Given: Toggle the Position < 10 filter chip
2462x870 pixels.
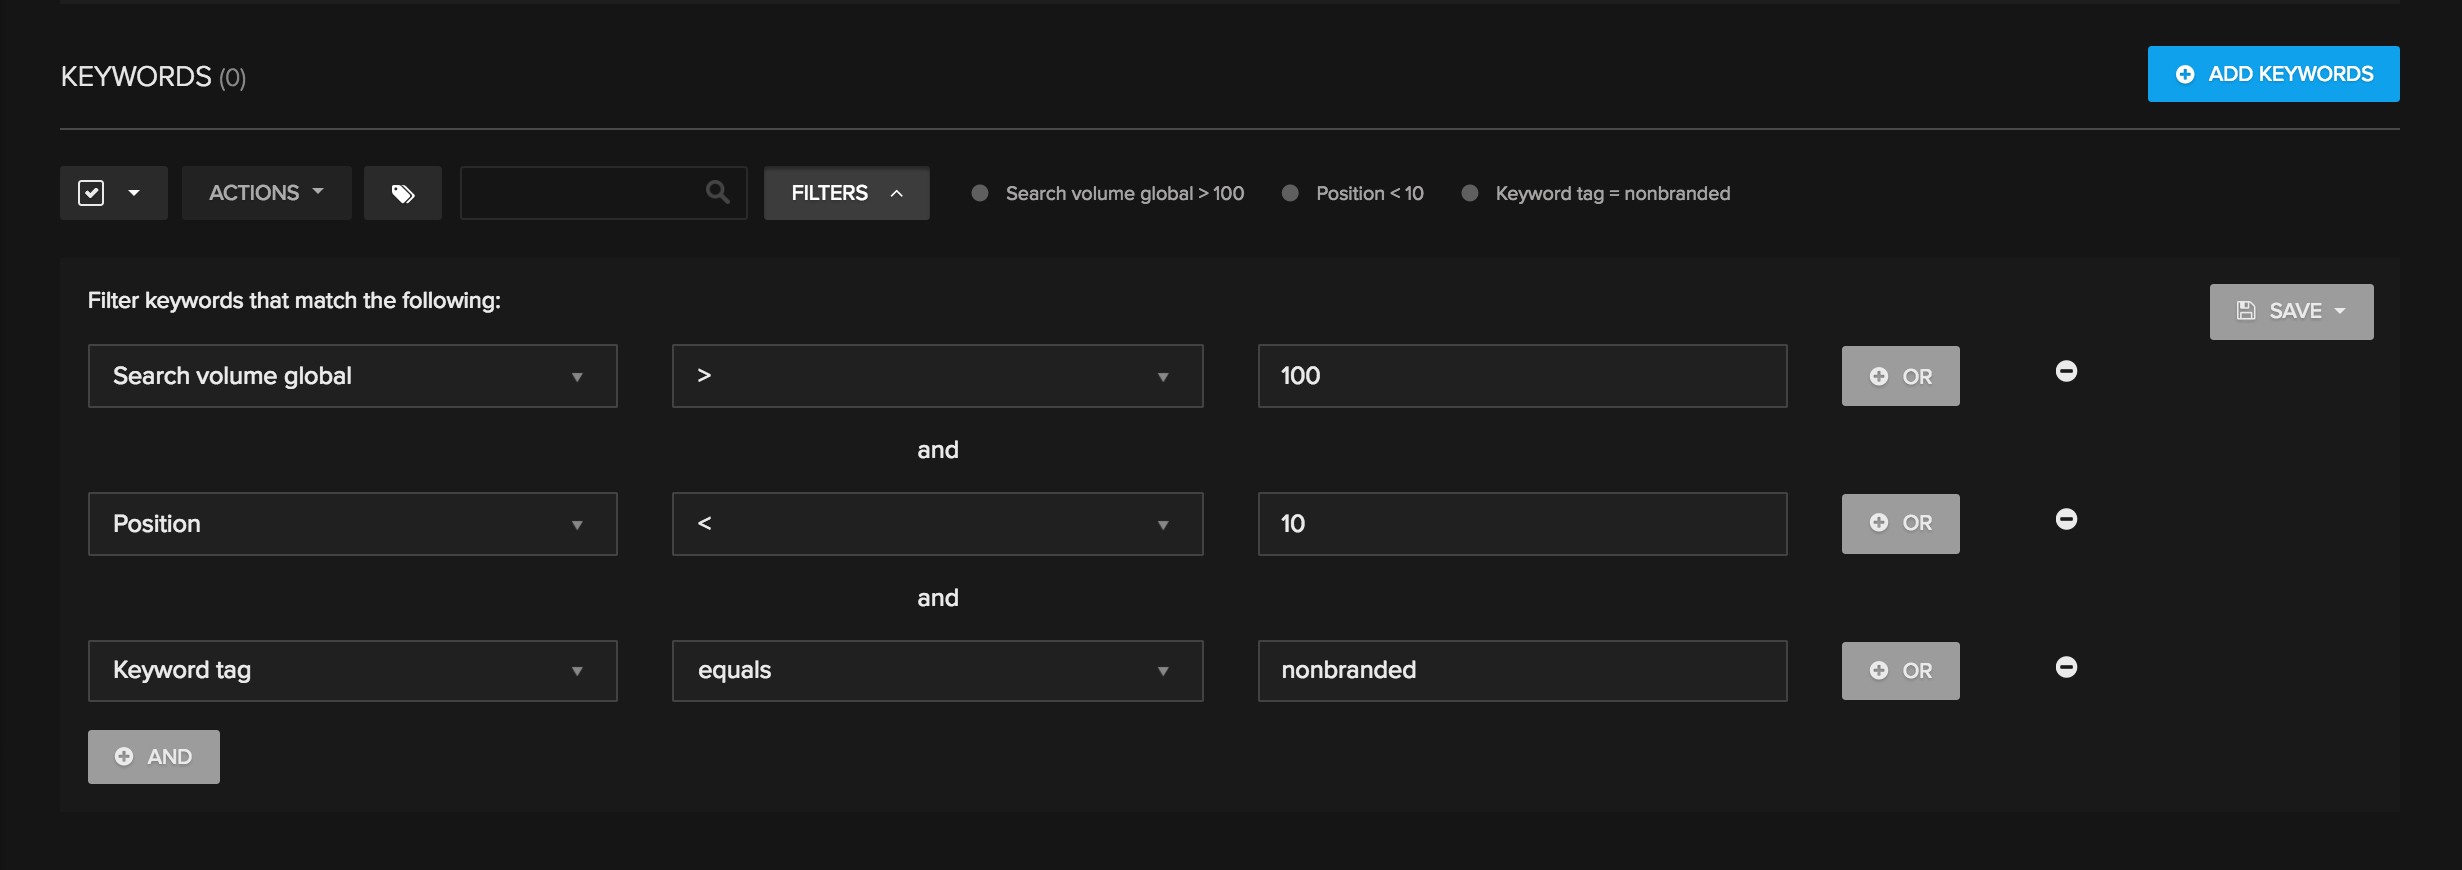Looking at the screenshot, I should click(x=1353, y=193).
